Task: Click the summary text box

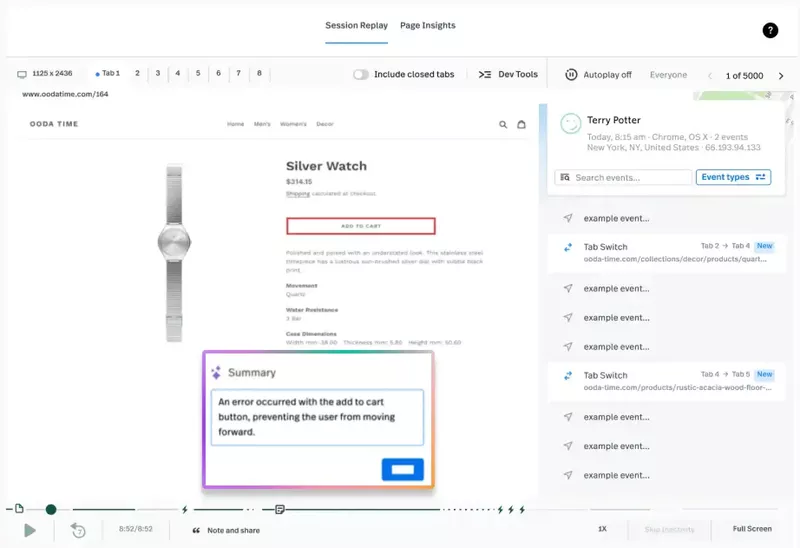Action: (317, 417)
